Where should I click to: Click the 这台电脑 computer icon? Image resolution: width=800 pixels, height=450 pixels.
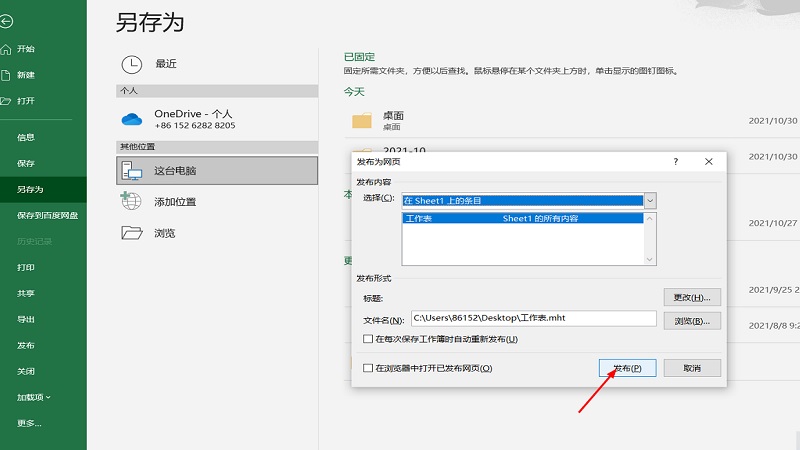click(x=132, y=171)
